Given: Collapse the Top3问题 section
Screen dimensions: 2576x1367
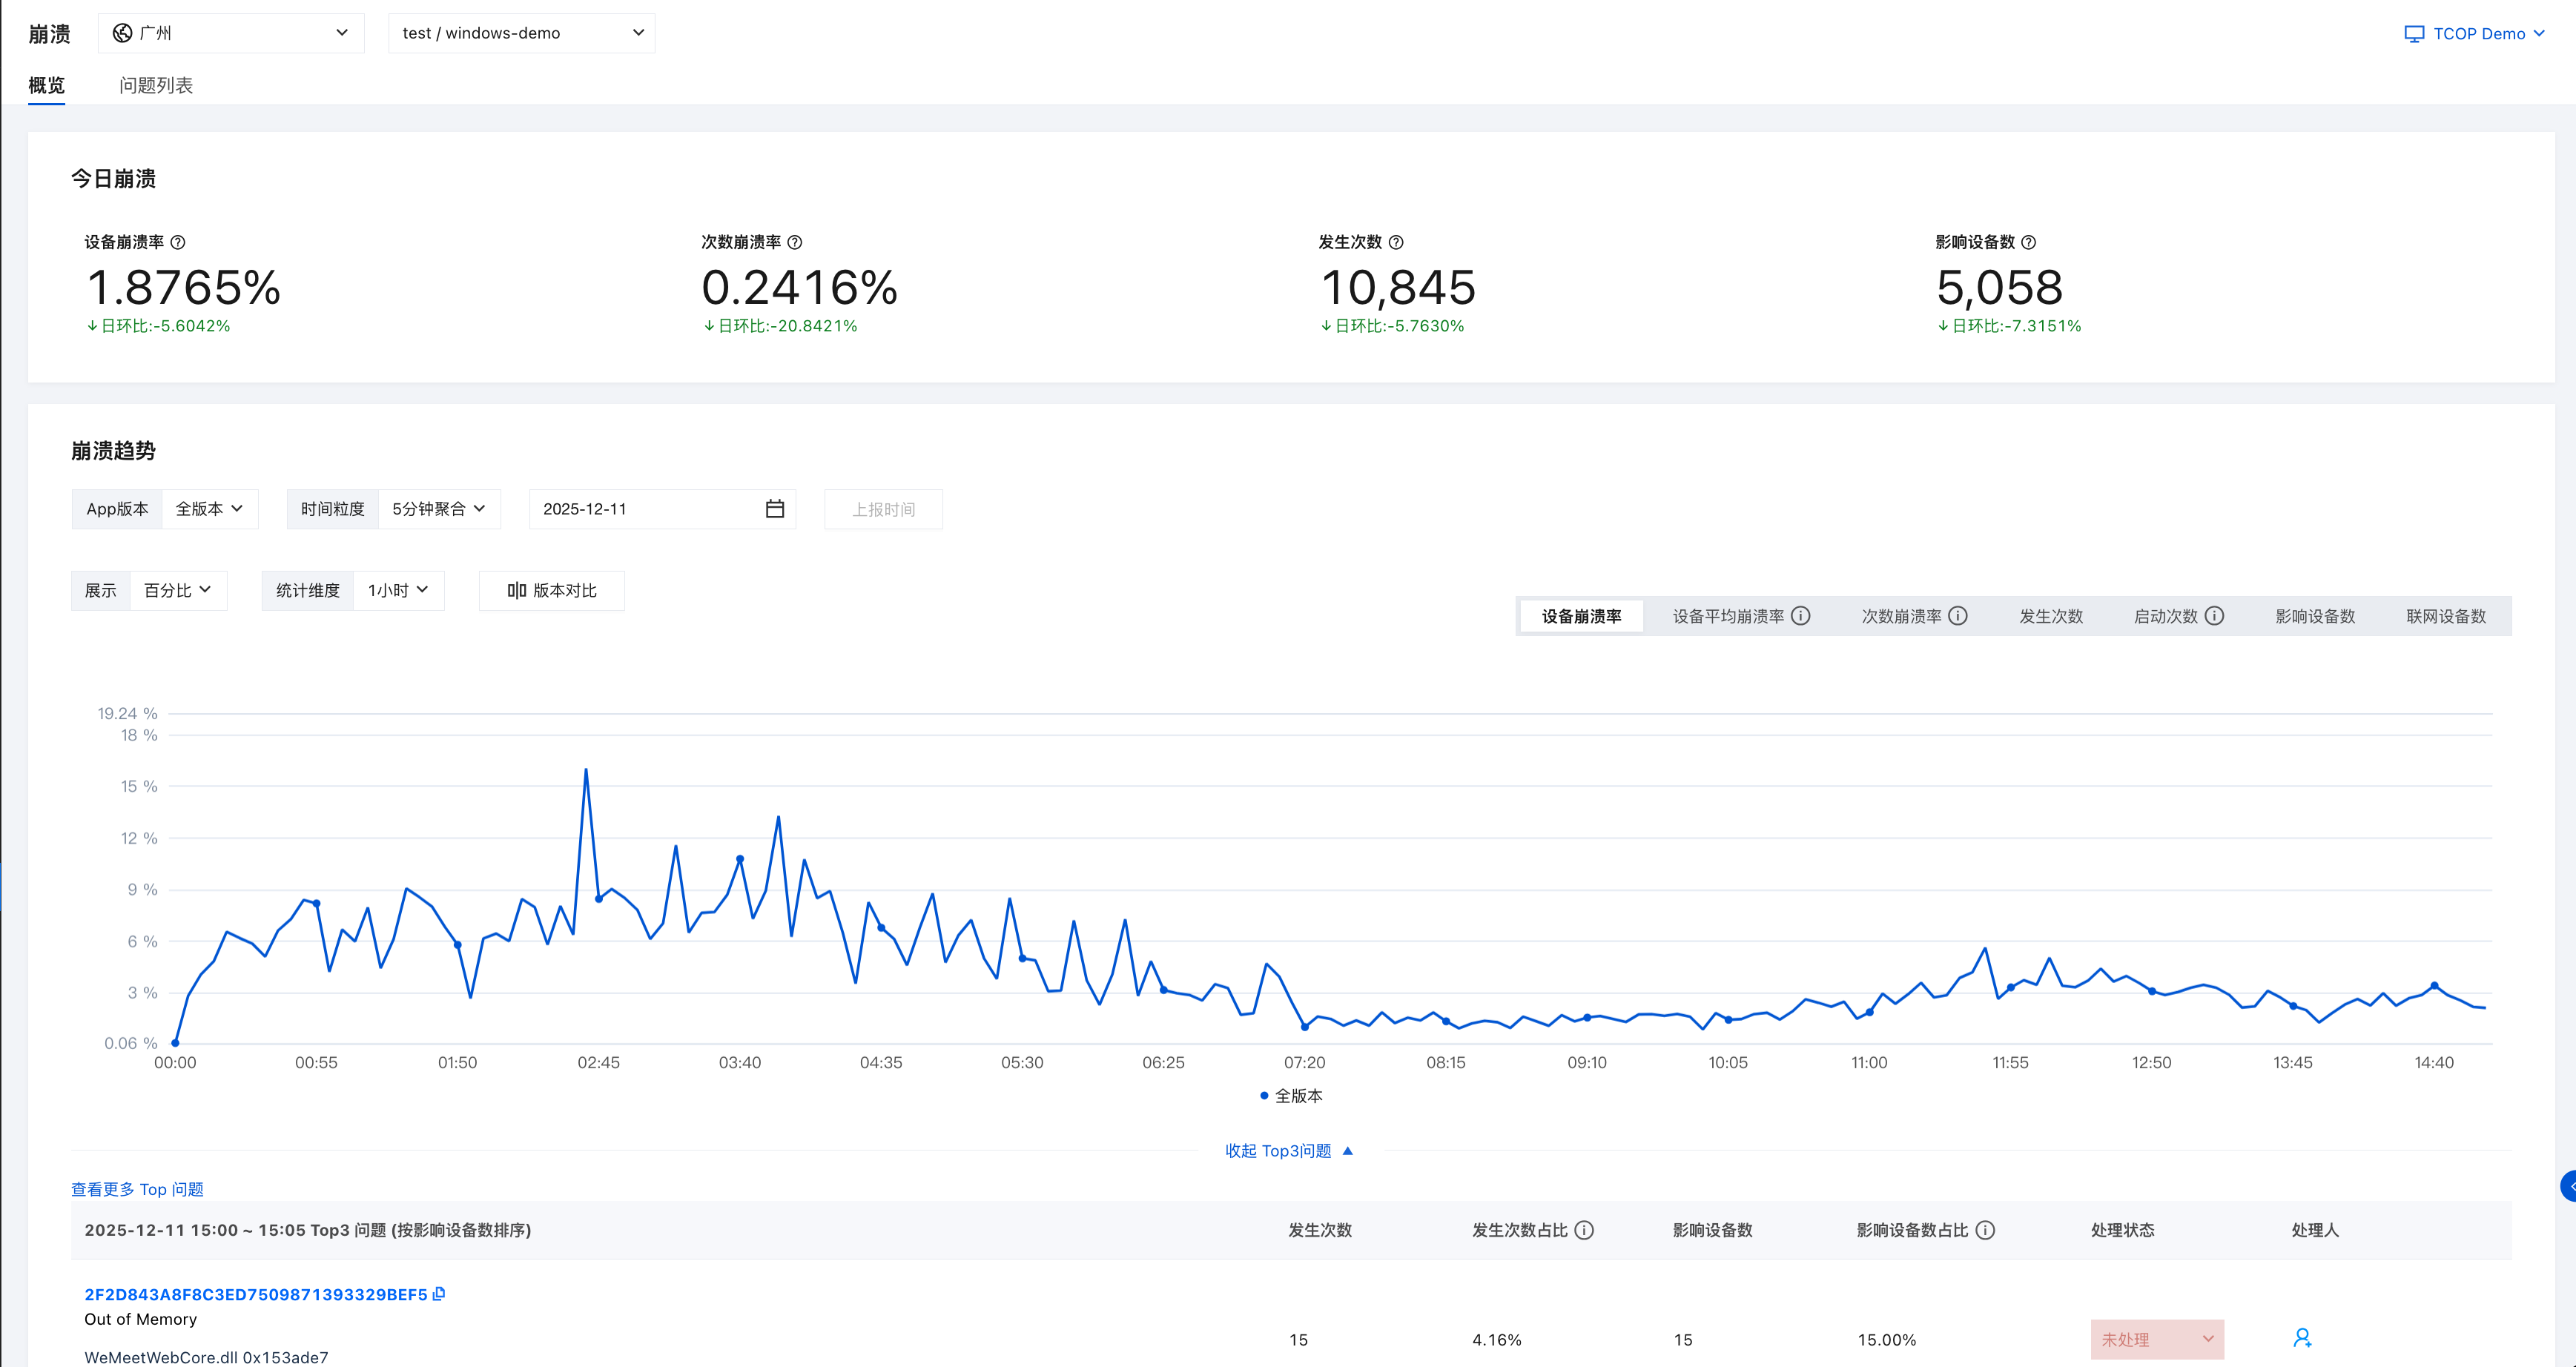Looking at the screenshot, I should coord(1288,1151).
